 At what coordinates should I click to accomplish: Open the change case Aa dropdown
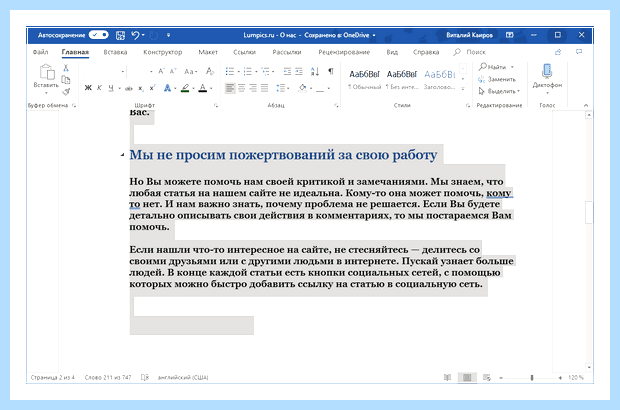pyautogui.click(x=190, y=72)
